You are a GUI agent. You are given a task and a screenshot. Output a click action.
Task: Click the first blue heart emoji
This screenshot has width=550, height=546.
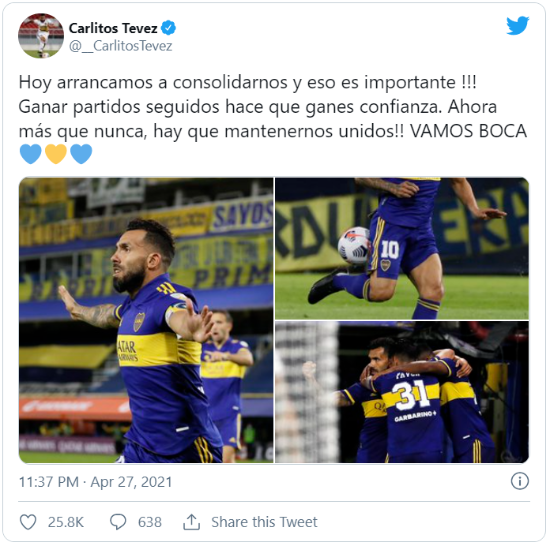[x=31, y=154]
